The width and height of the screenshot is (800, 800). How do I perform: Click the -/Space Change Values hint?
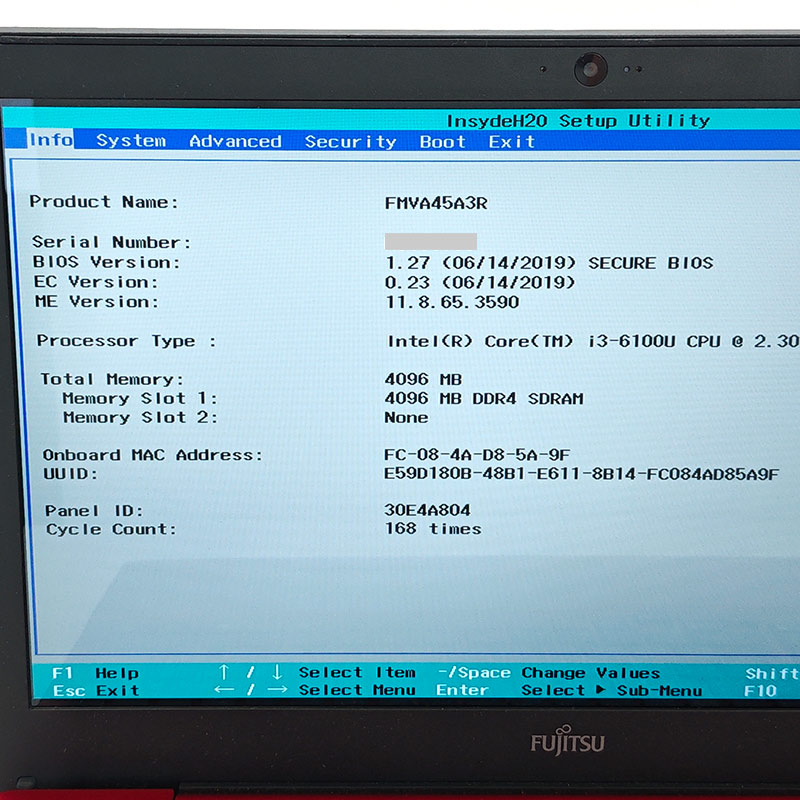click(x=549, y=673)
